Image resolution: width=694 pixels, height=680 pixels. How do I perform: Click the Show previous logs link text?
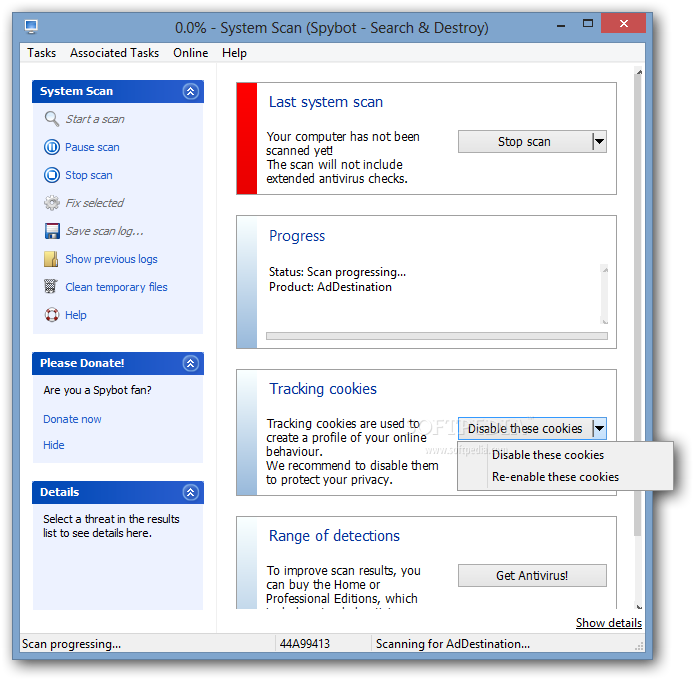111,259
